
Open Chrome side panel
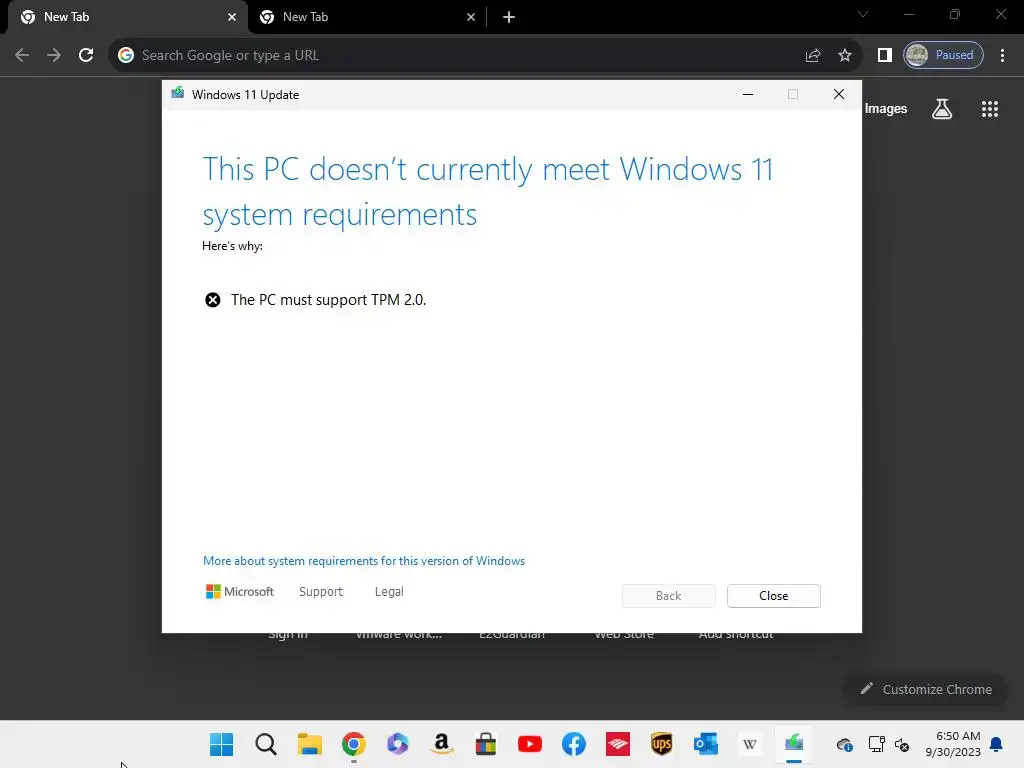[885, 56]
